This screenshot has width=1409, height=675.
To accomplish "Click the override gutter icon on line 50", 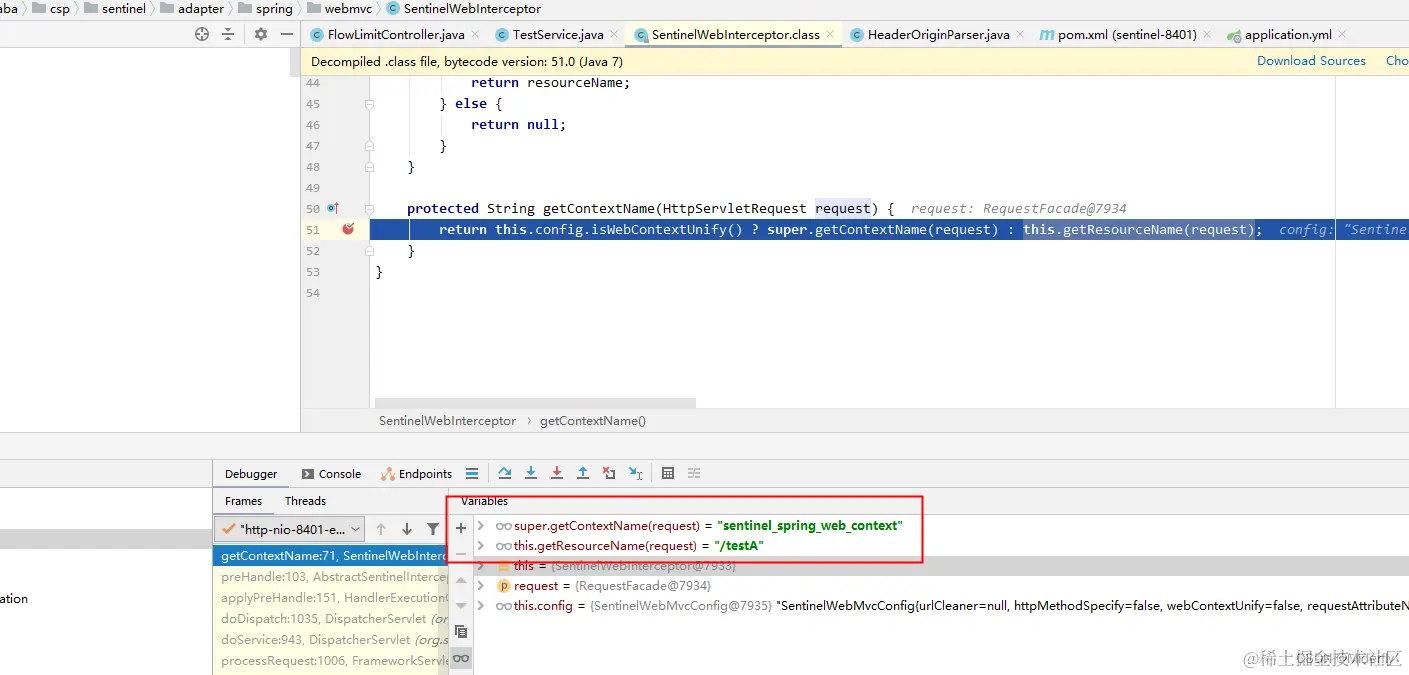I will [x=334, y=208].
